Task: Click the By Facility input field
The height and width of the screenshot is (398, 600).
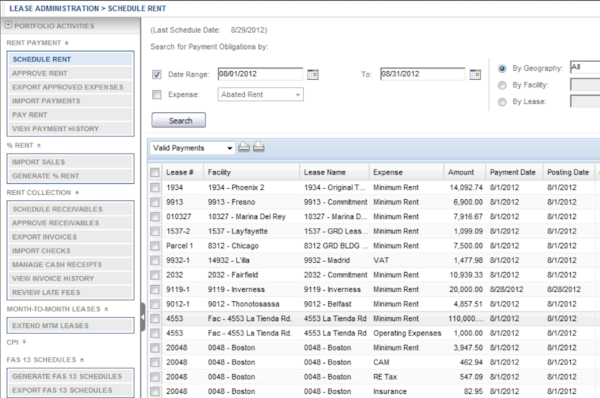Action: click(585, 85)
